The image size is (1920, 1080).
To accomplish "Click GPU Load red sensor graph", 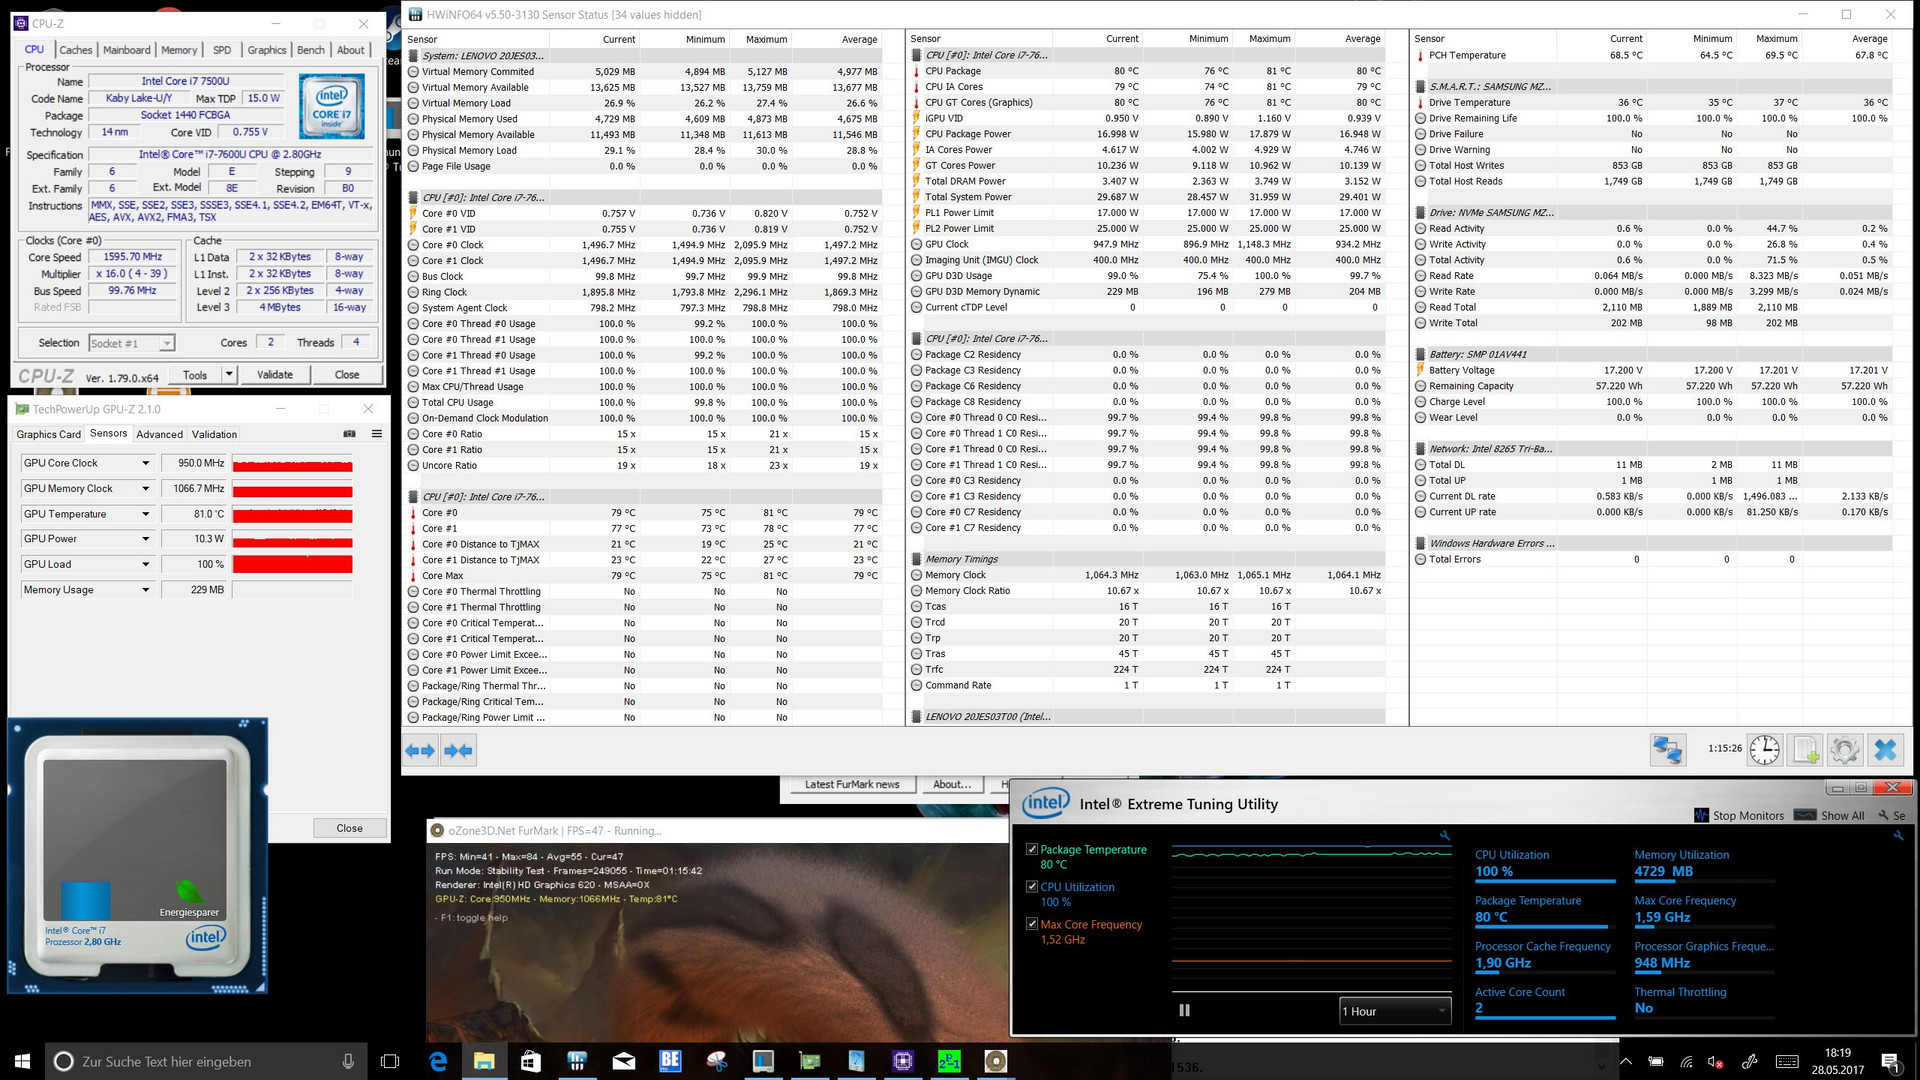I will (292, 564).
